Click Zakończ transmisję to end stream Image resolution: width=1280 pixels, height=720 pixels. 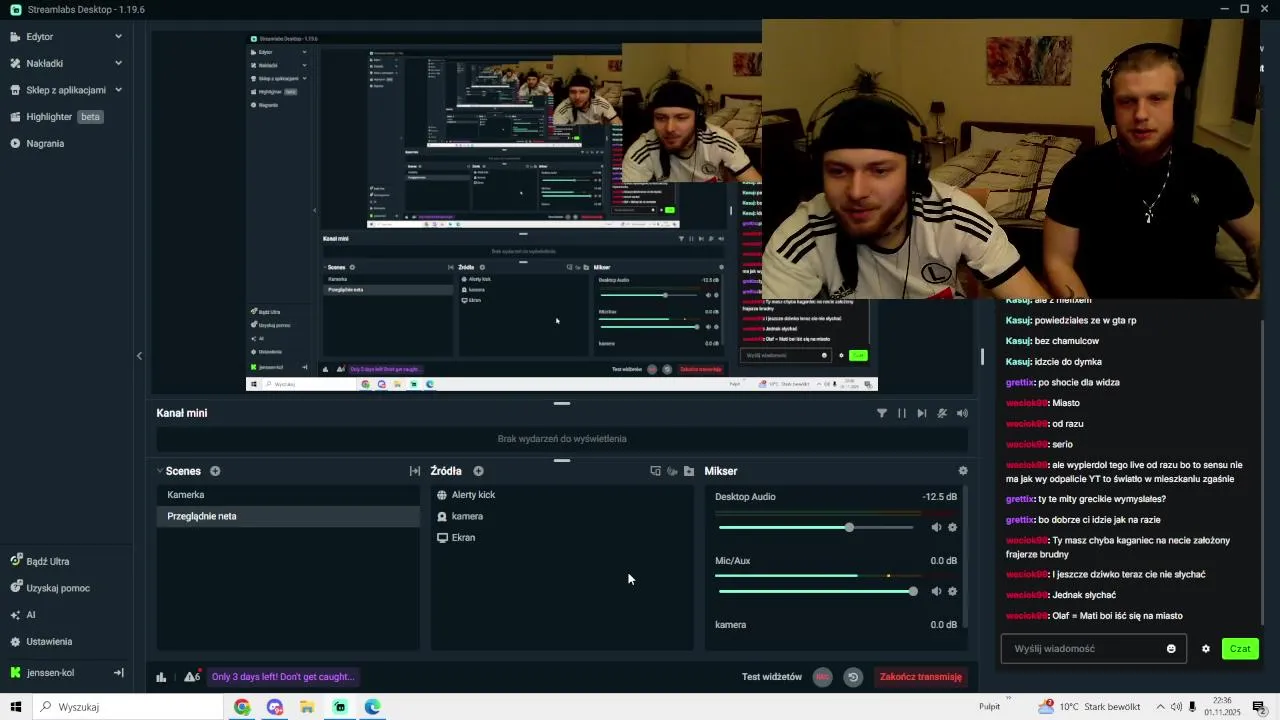click(921, 677)
